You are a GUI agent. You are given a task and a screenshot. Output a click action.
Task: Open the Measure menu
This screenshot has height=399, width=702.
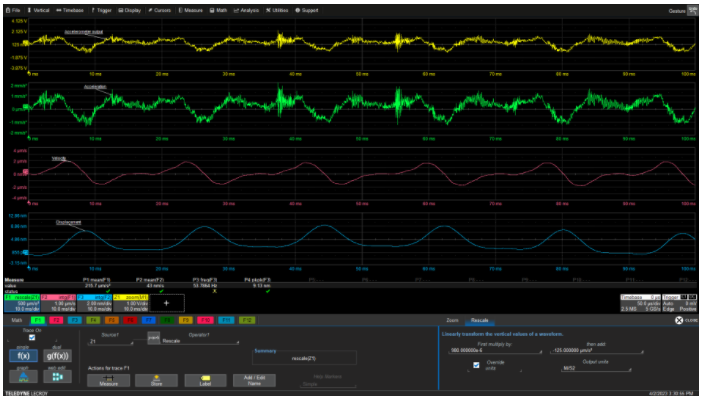click(x=190, y=10)
